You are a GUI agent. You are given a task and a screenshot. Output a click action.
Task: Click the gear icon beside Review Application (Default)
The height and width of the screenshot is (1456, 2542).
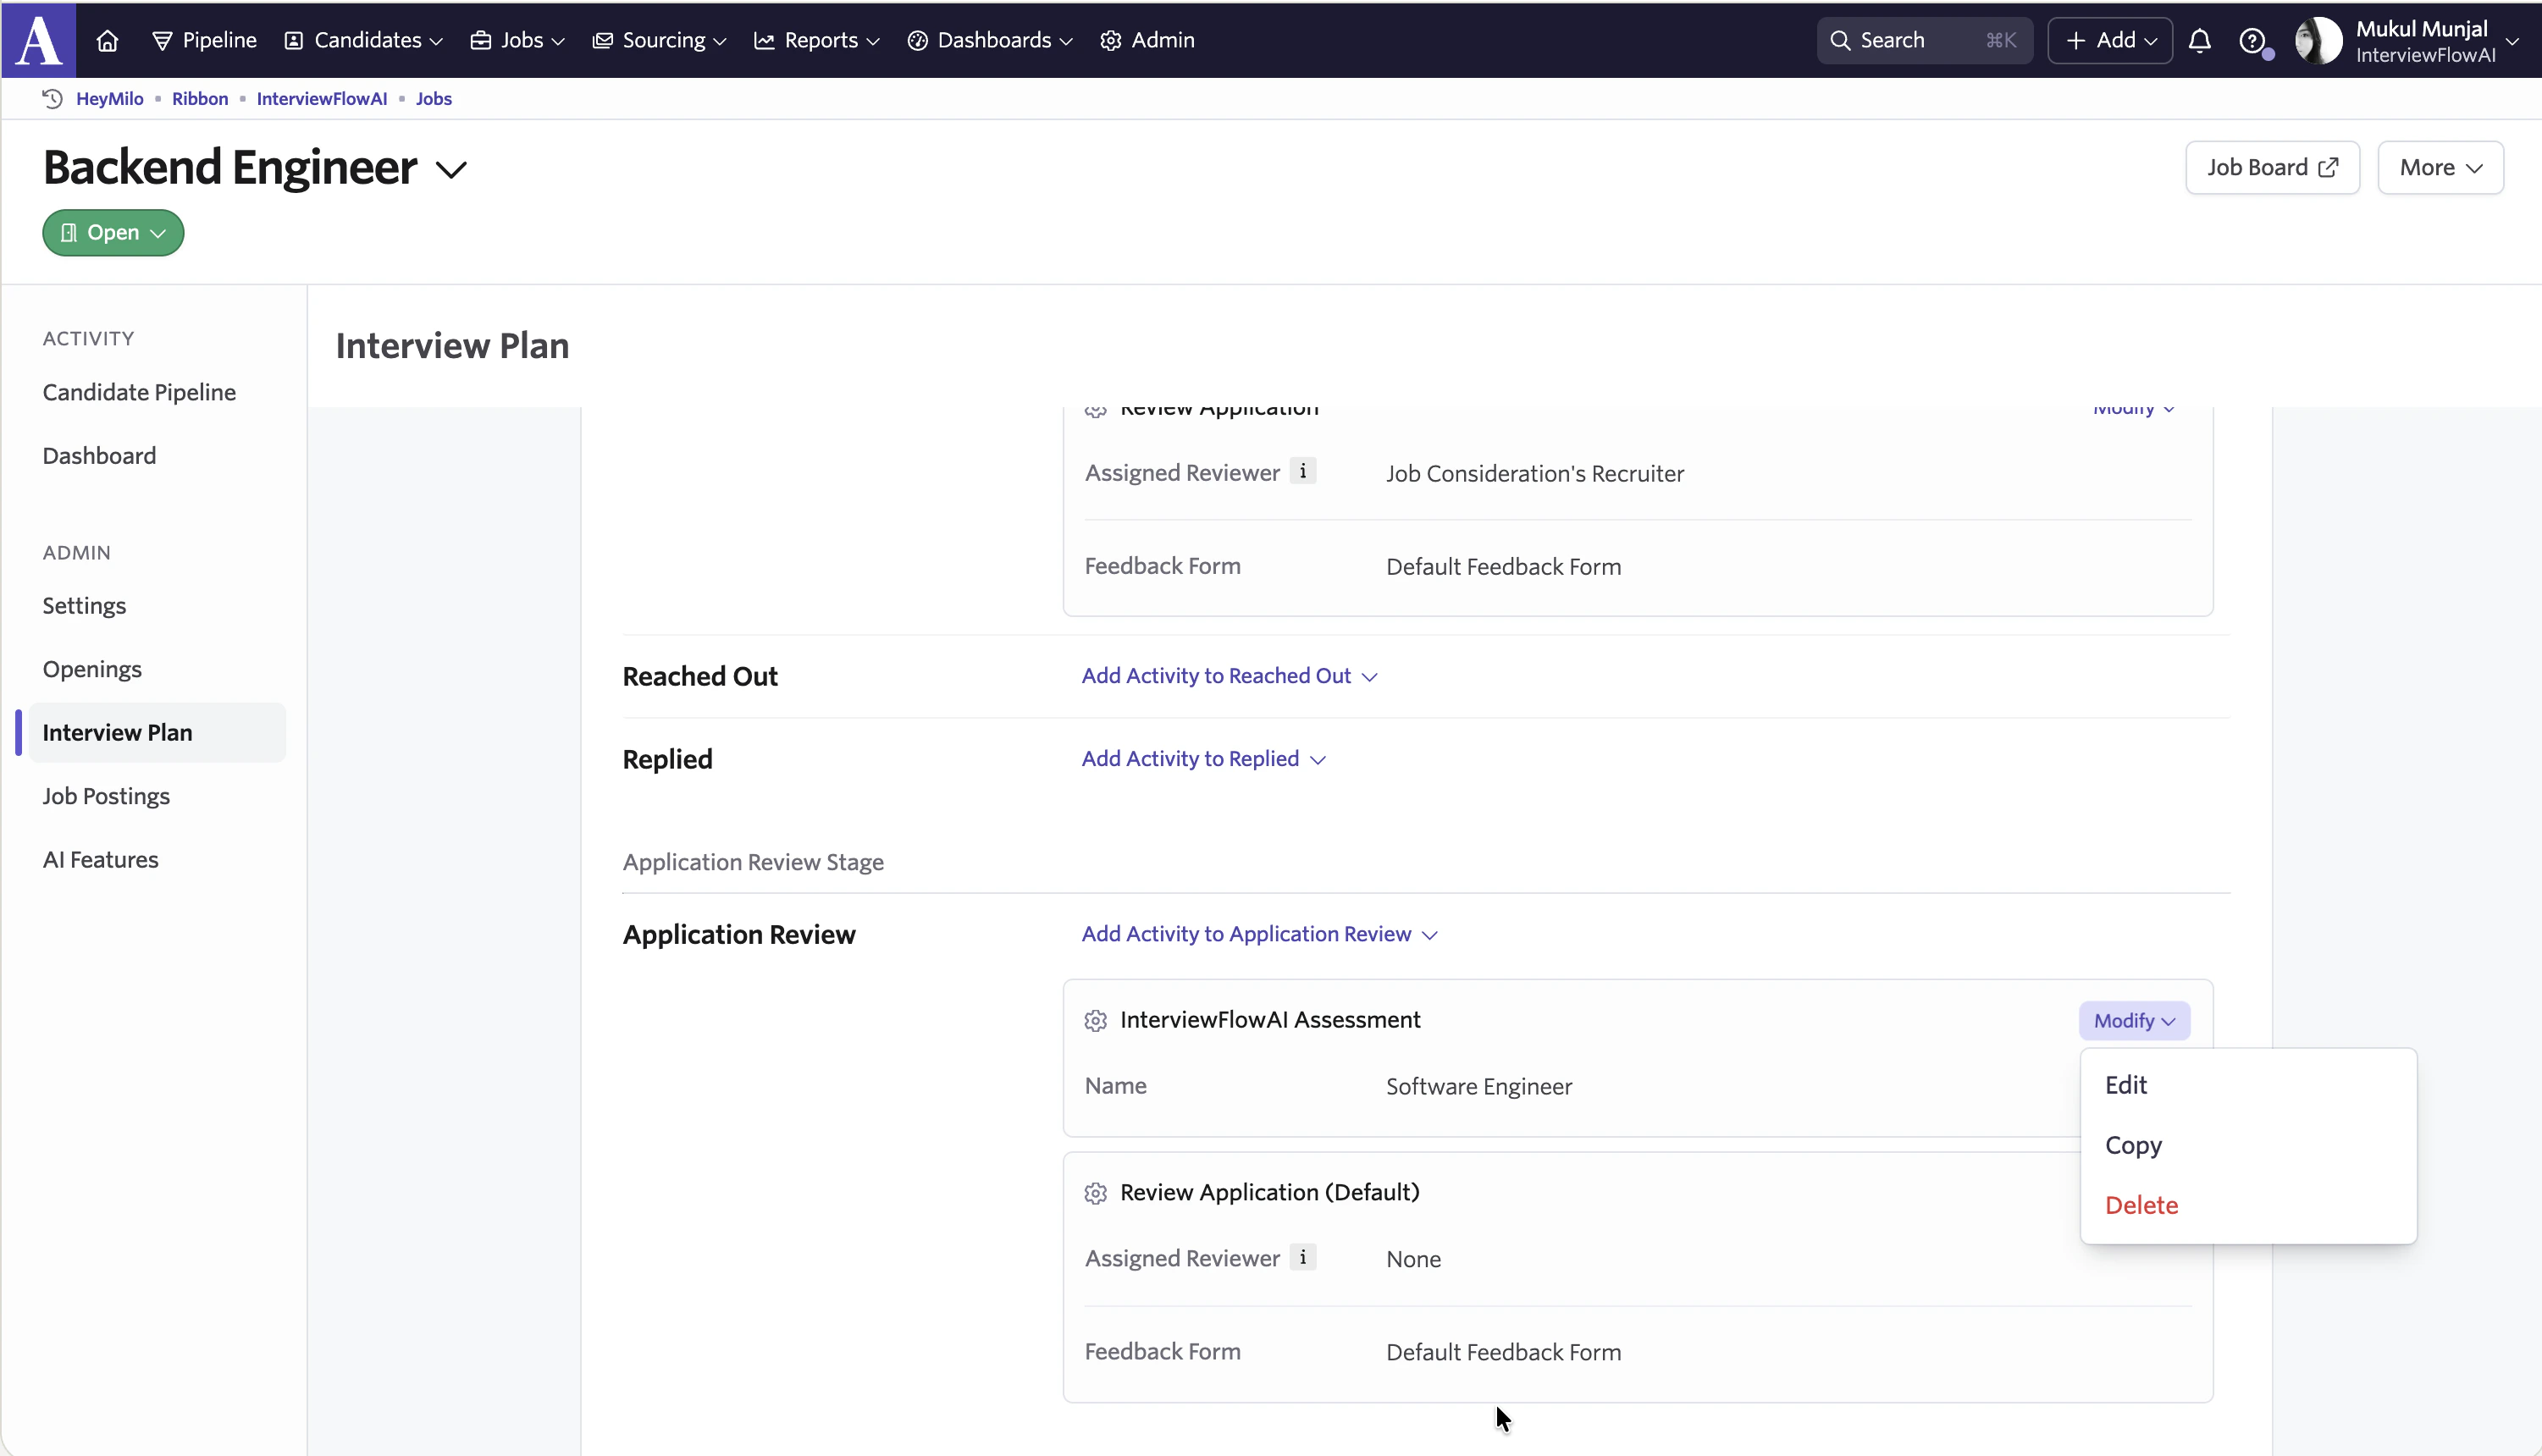click(x=1095, y=1192)
